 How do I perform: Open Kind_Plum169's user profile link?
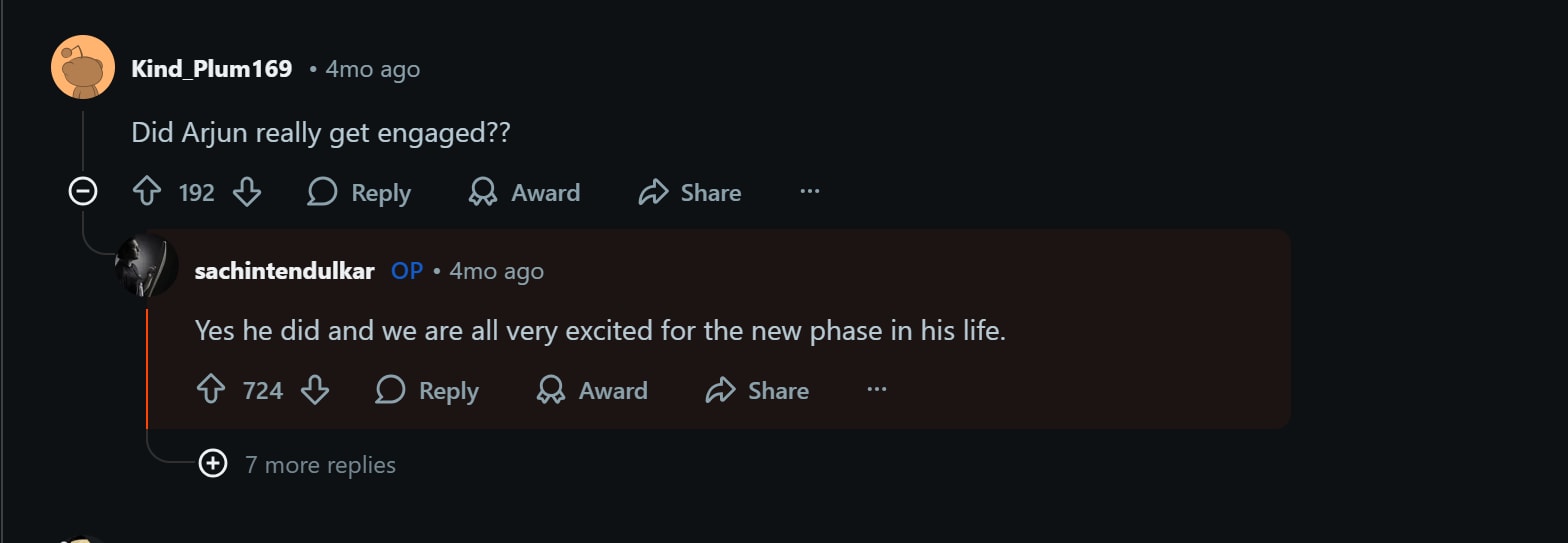click(x=212, y=69)
